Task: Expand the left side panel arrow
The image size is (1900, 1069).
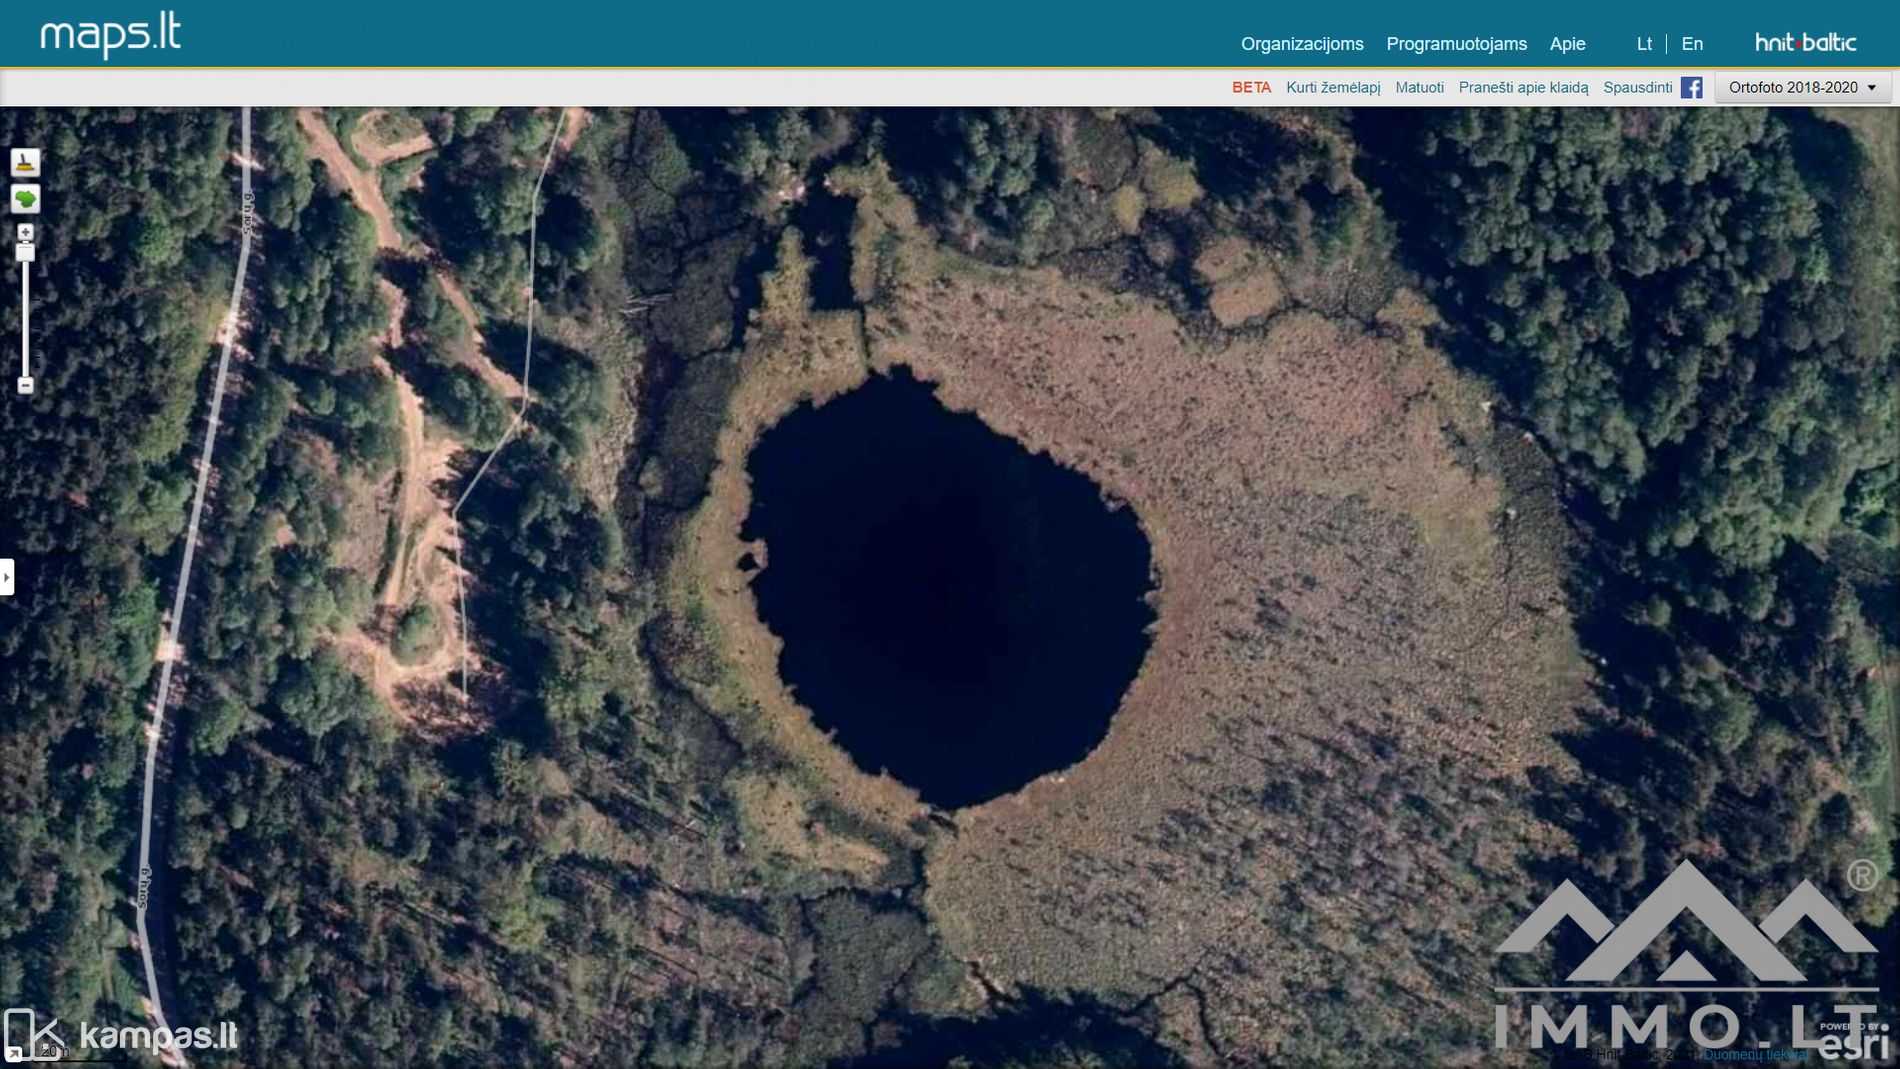Action: (x=7, y=577)
